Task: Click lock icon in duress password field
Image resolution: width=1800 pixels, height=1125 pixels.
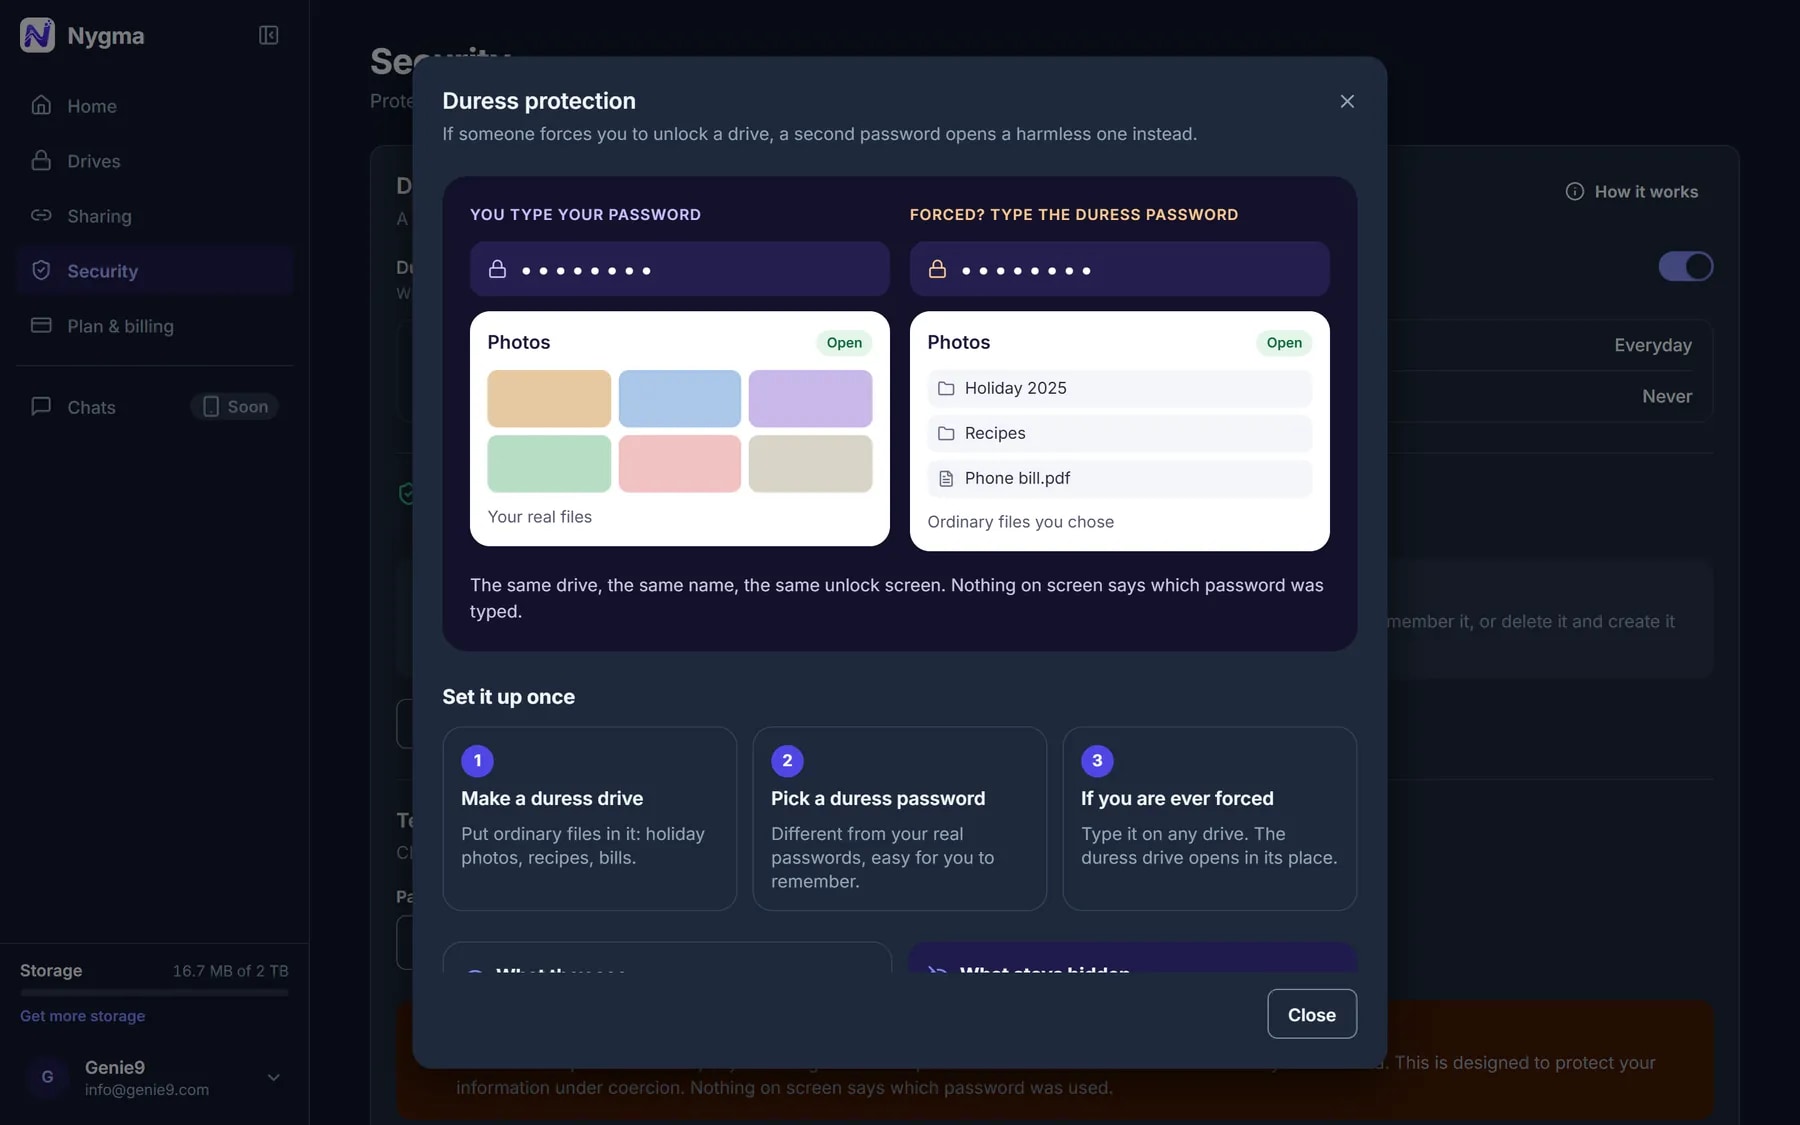Action: [x=937, y=269]
